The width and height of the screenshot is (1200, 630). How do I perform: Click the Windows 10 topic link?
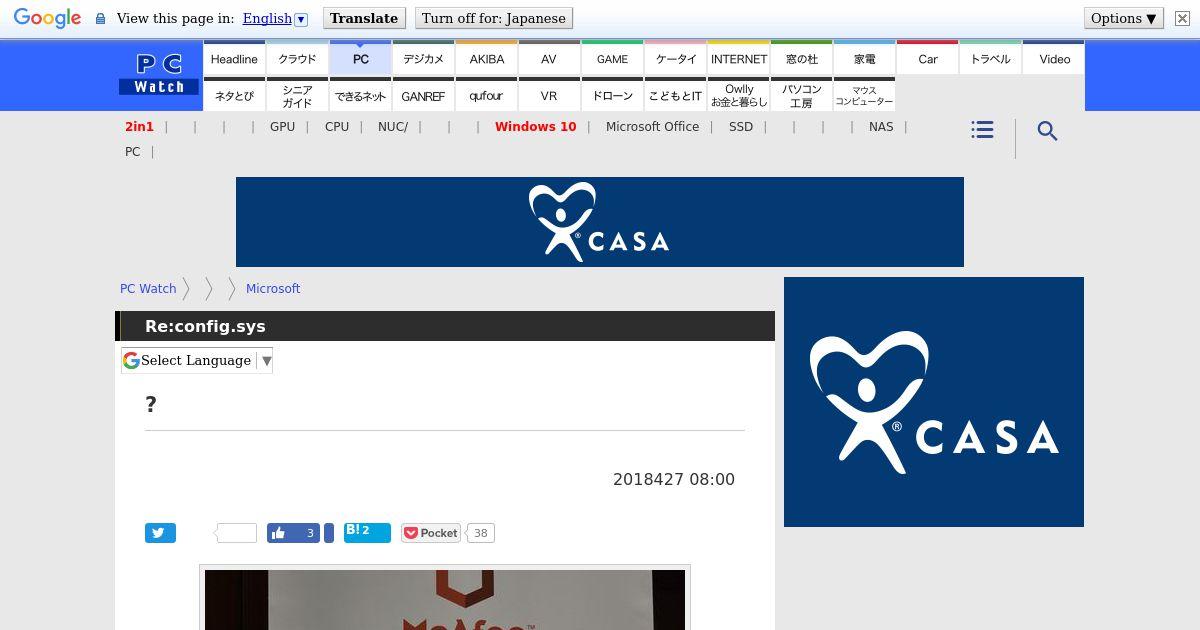click(535, 127)
